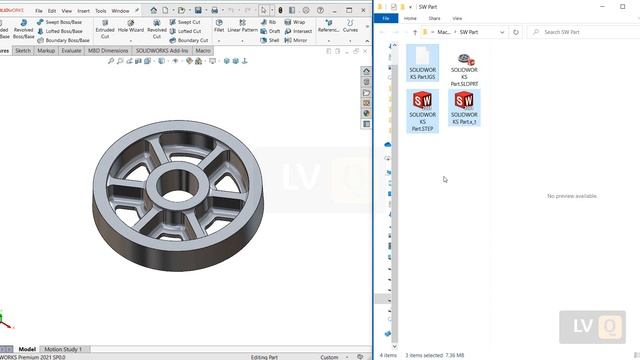The height and width of the screenshot is (360, 640).
Task: Expand the Hole Wizard dropdown arrow
Action: [x=131, y=41]
